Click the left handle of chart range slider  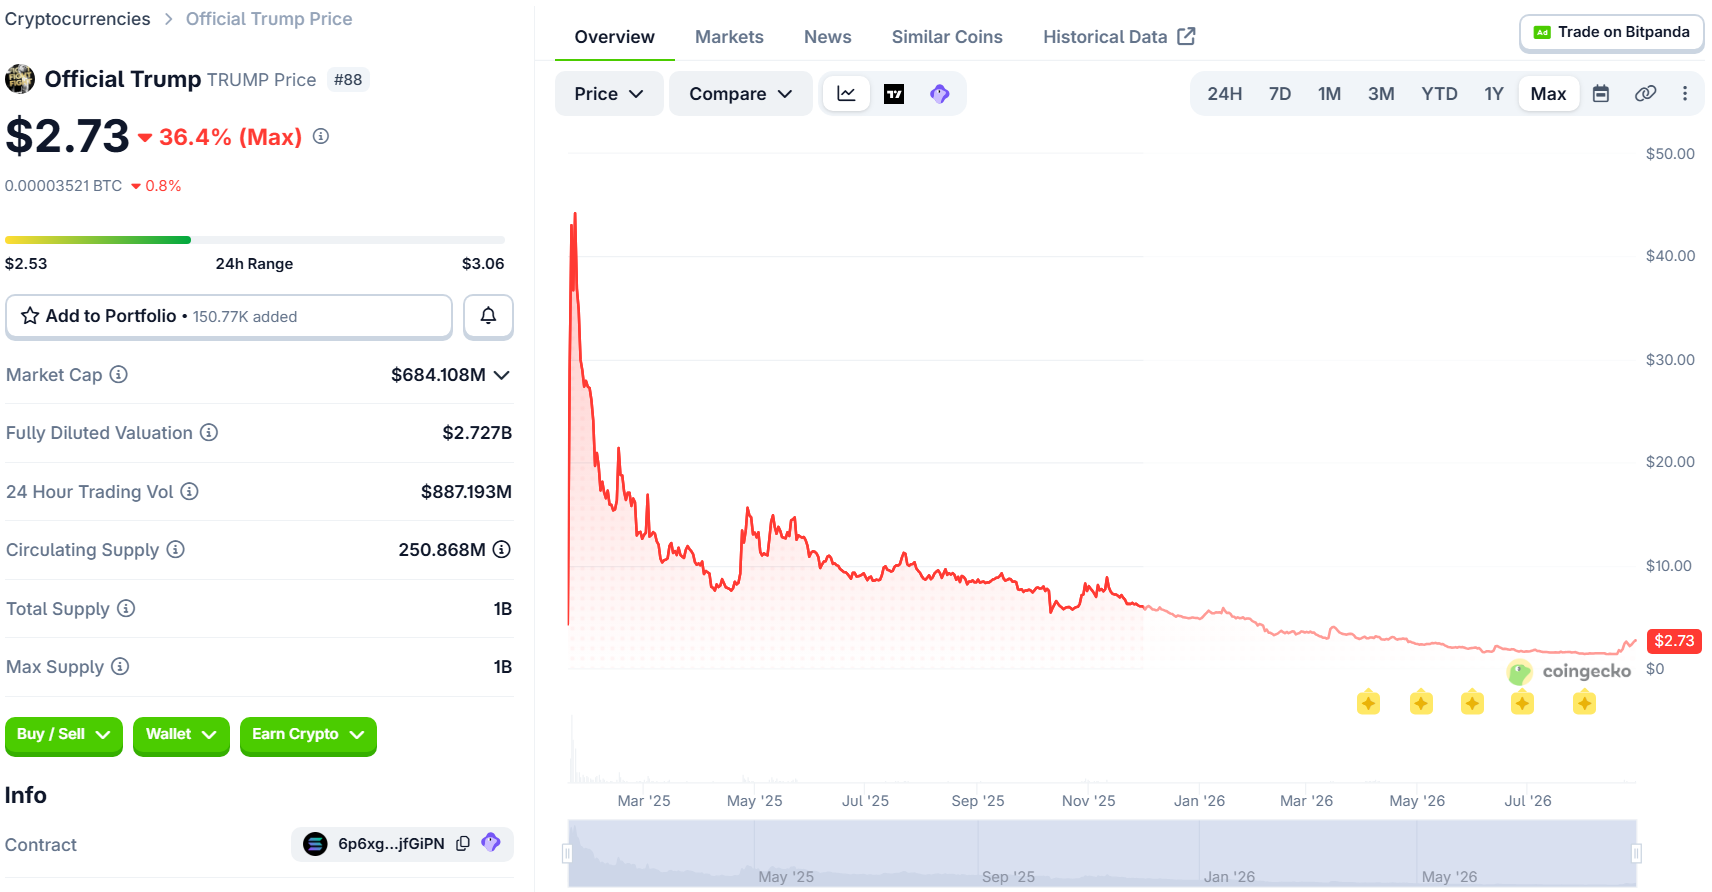pos(567,853)
